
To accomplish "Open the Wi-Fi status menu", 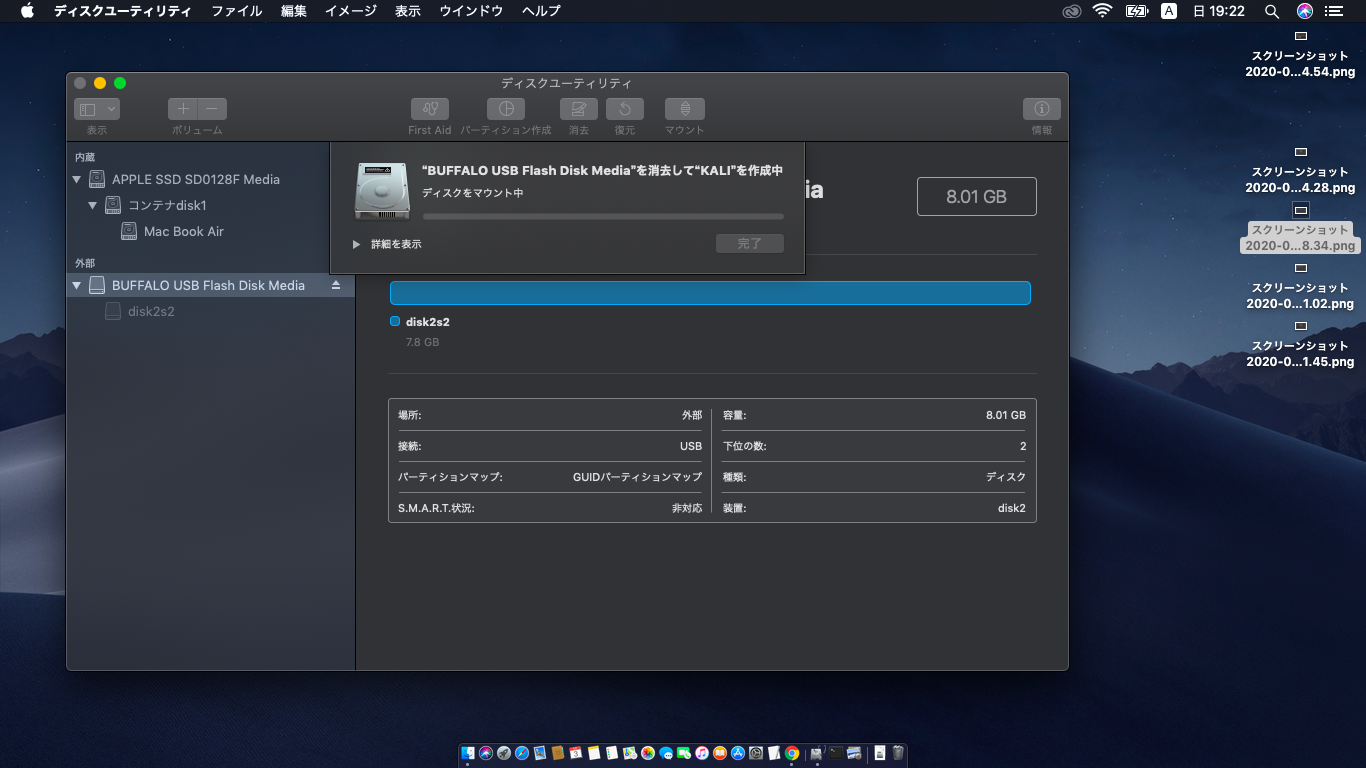I will click(1103, 11).
